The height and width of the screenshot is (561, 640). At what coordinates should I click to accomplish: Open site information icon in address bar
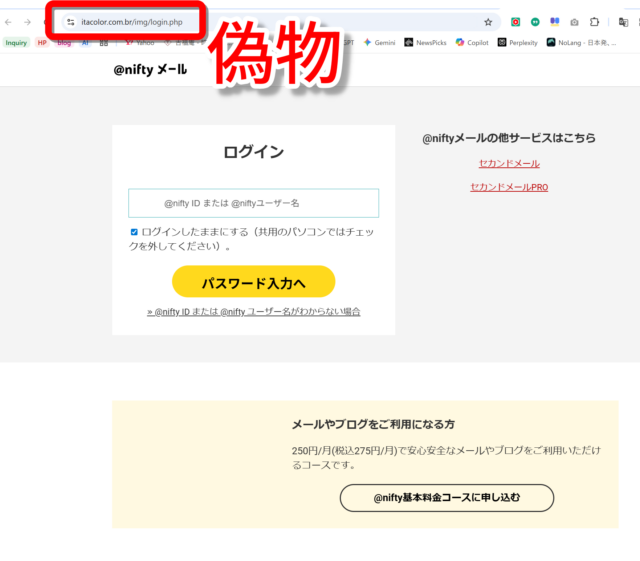pyautogui.click(x=71, y=22)
